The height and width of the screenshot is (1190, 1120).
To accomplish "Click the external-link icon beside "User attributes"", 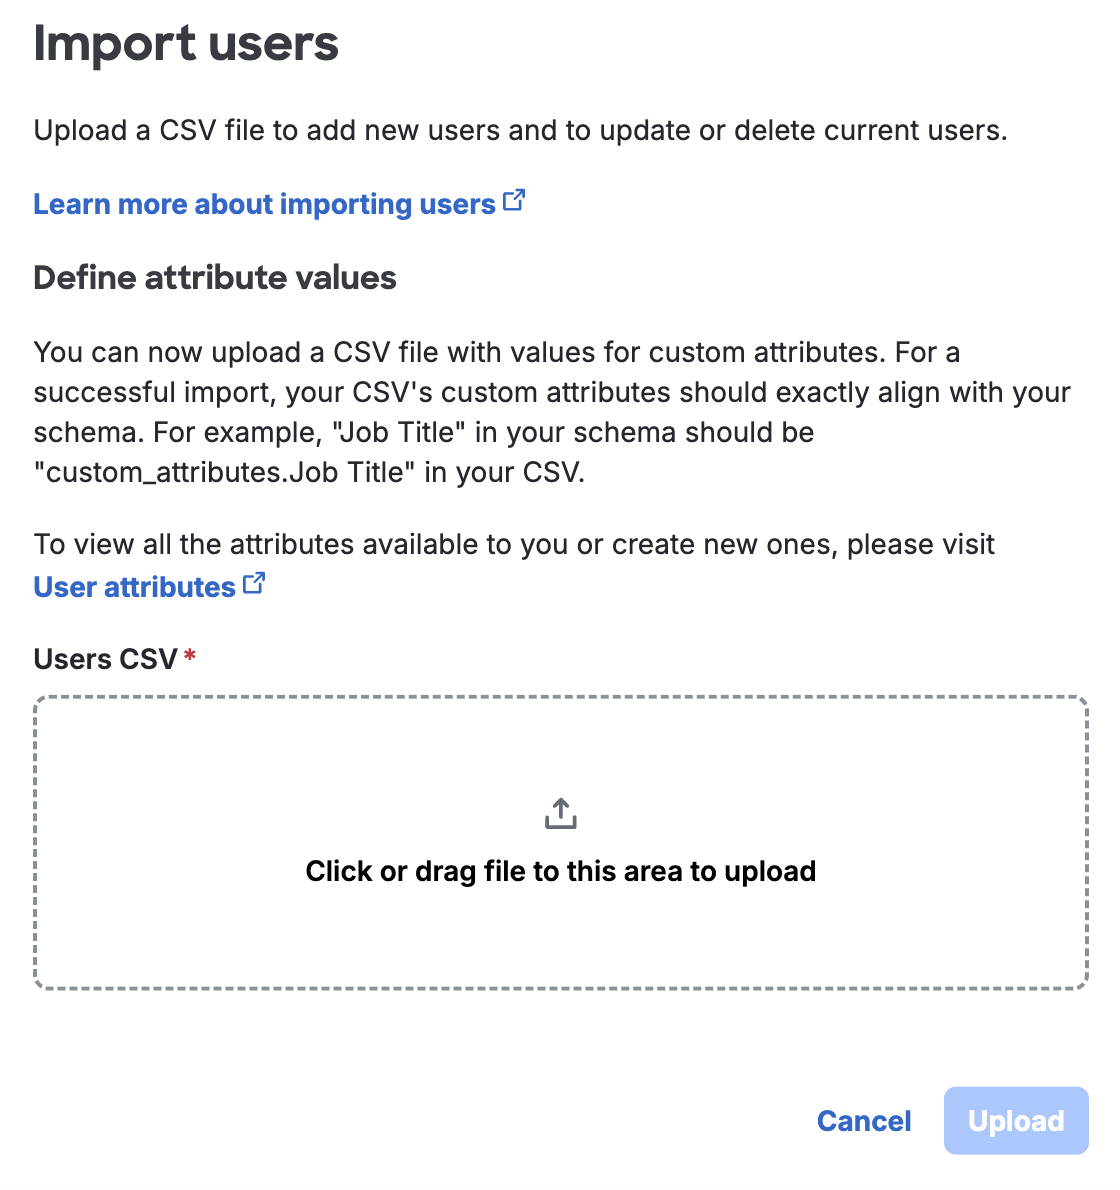I will coord(254,582).
